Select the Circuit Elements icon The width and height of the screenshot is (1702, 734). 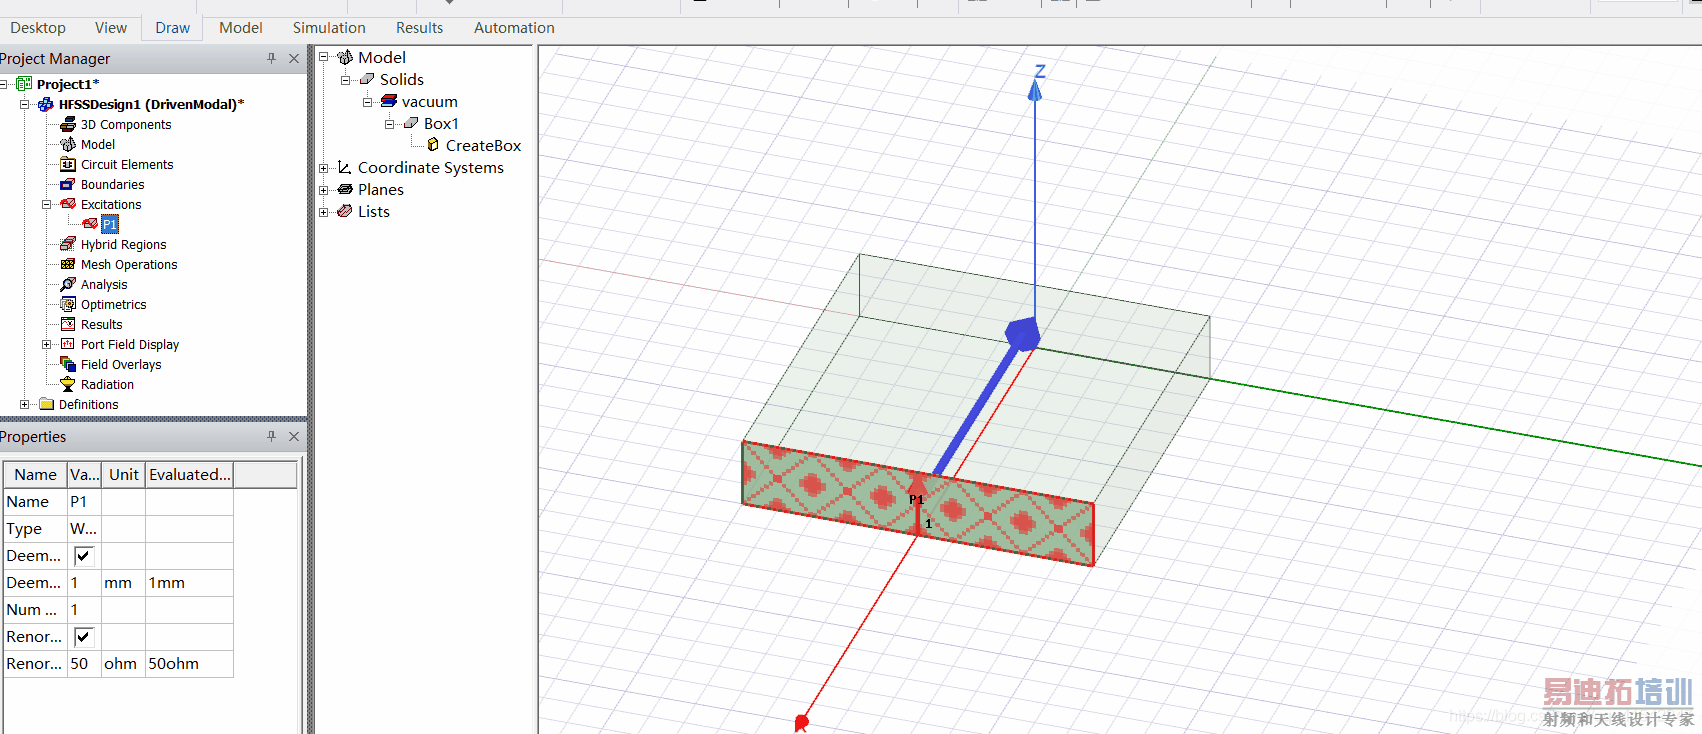coord(68,164)
